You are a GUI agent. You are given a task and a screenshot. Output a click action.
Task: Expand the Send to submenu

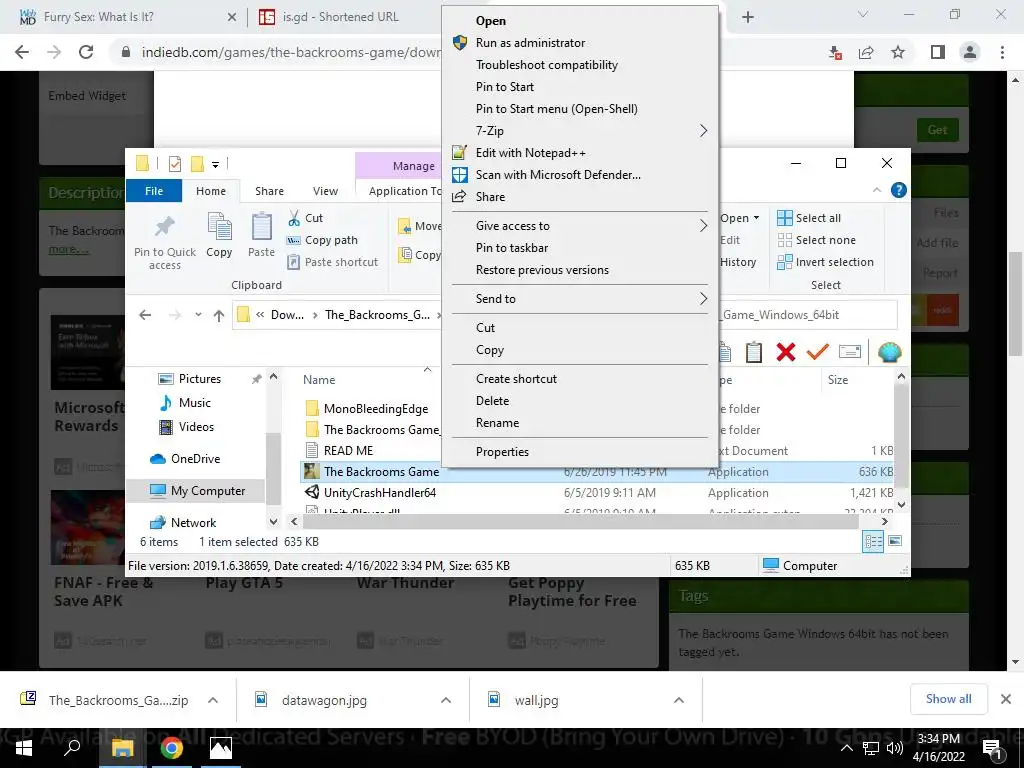coord(581,298)
